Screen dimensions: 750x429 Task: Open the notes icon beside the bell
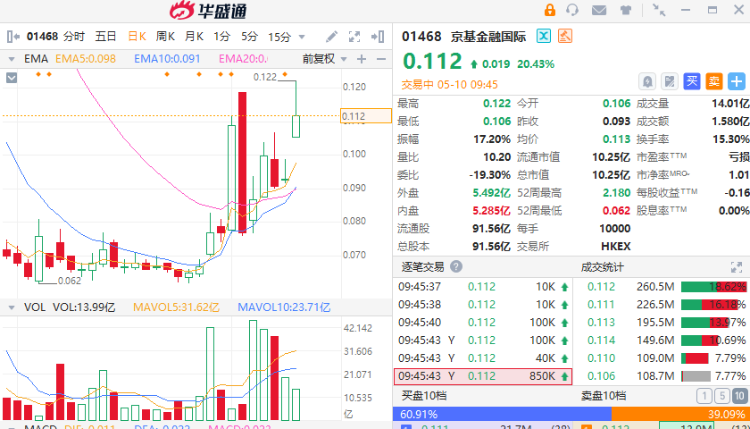pyautogui.click(x=670, y=81)
